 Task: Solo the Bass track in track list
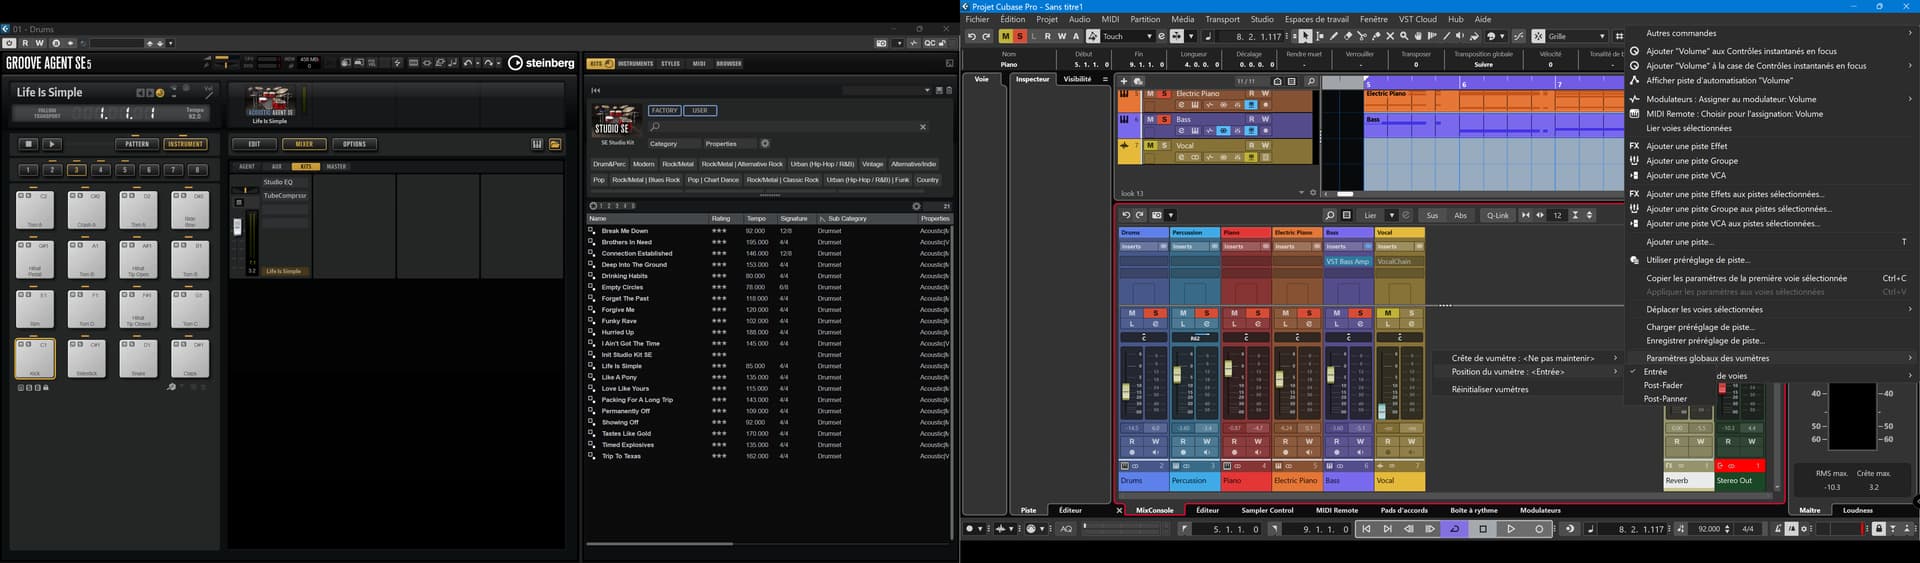tap(1164, 119)
